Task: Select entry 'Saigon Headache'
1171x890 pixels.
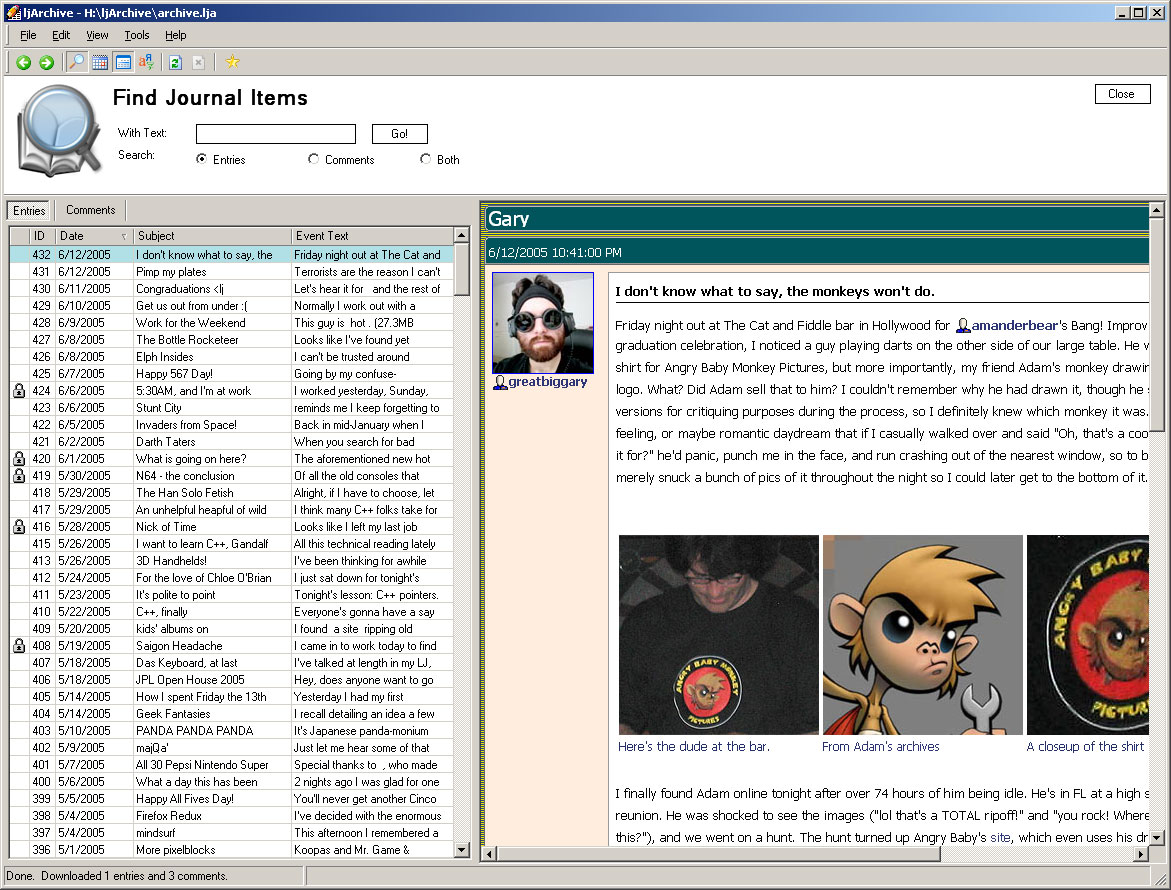Action: point(232,646)
